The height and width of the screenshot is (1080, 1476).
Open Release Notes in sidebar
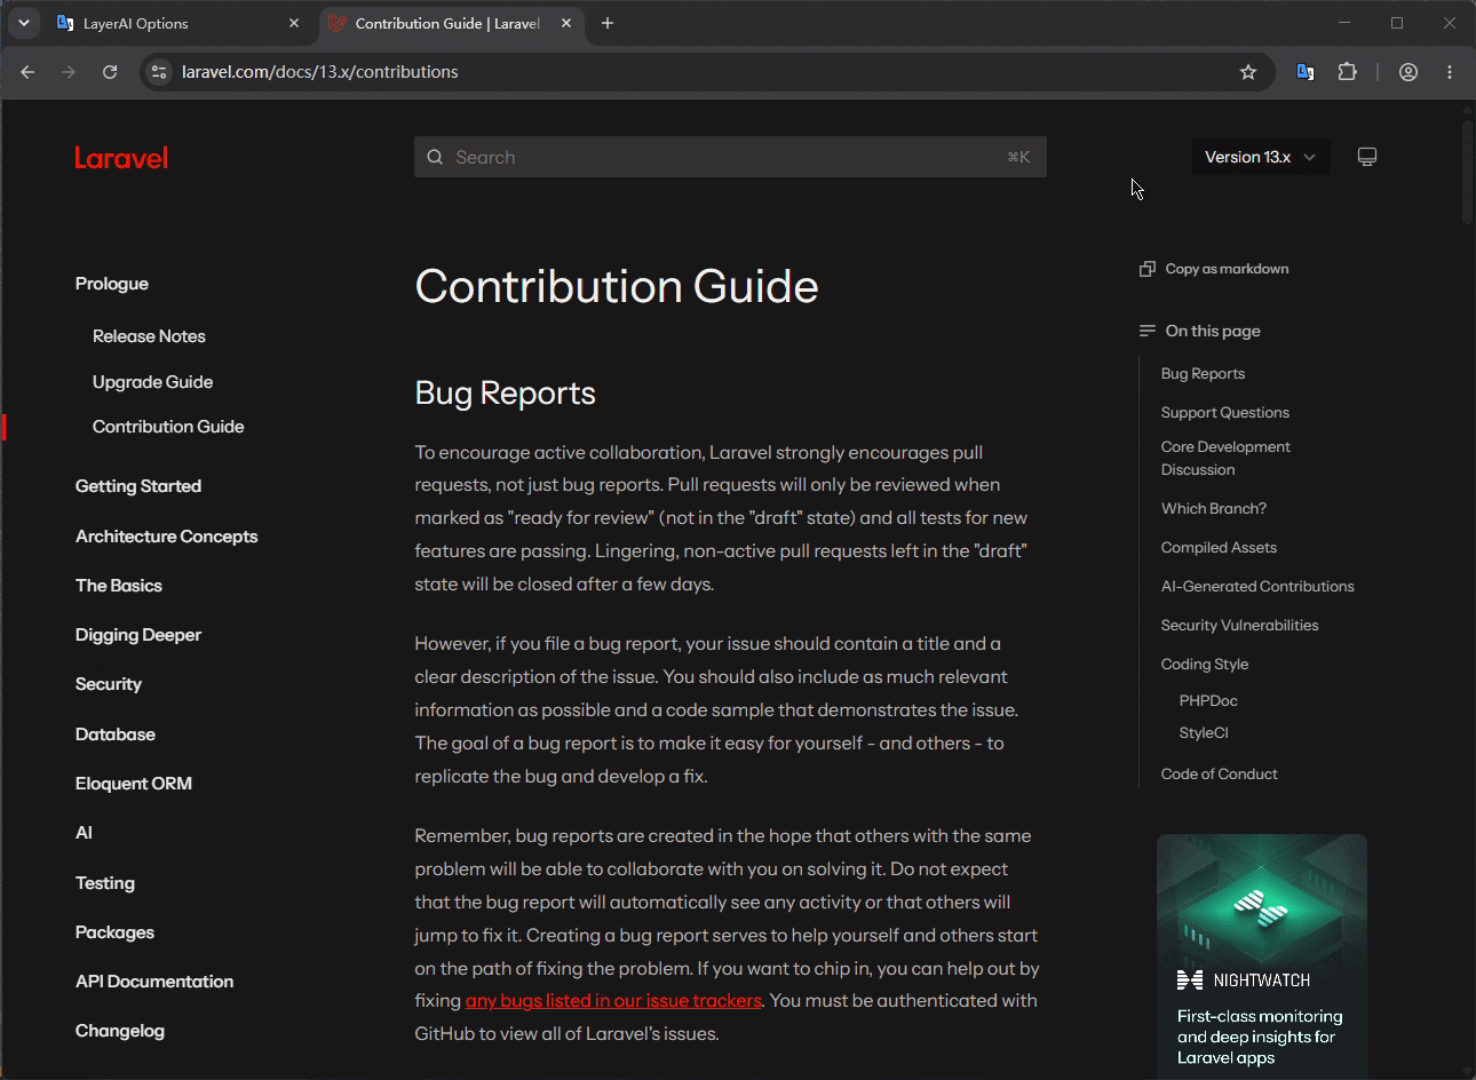pyautogui.click(x=149, y=337)
